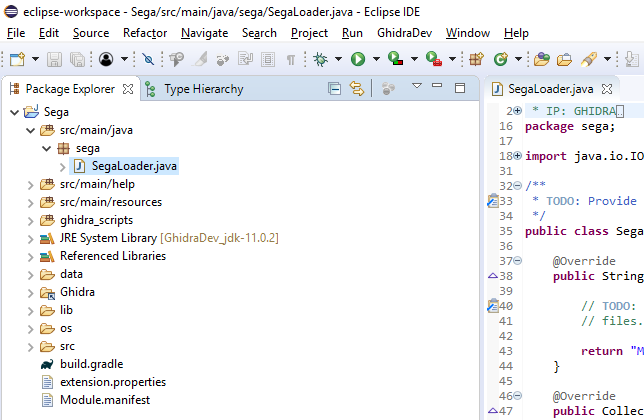Expand Referenced Libraries node
This screenshot has width=644, height=420.
point(30,257)
